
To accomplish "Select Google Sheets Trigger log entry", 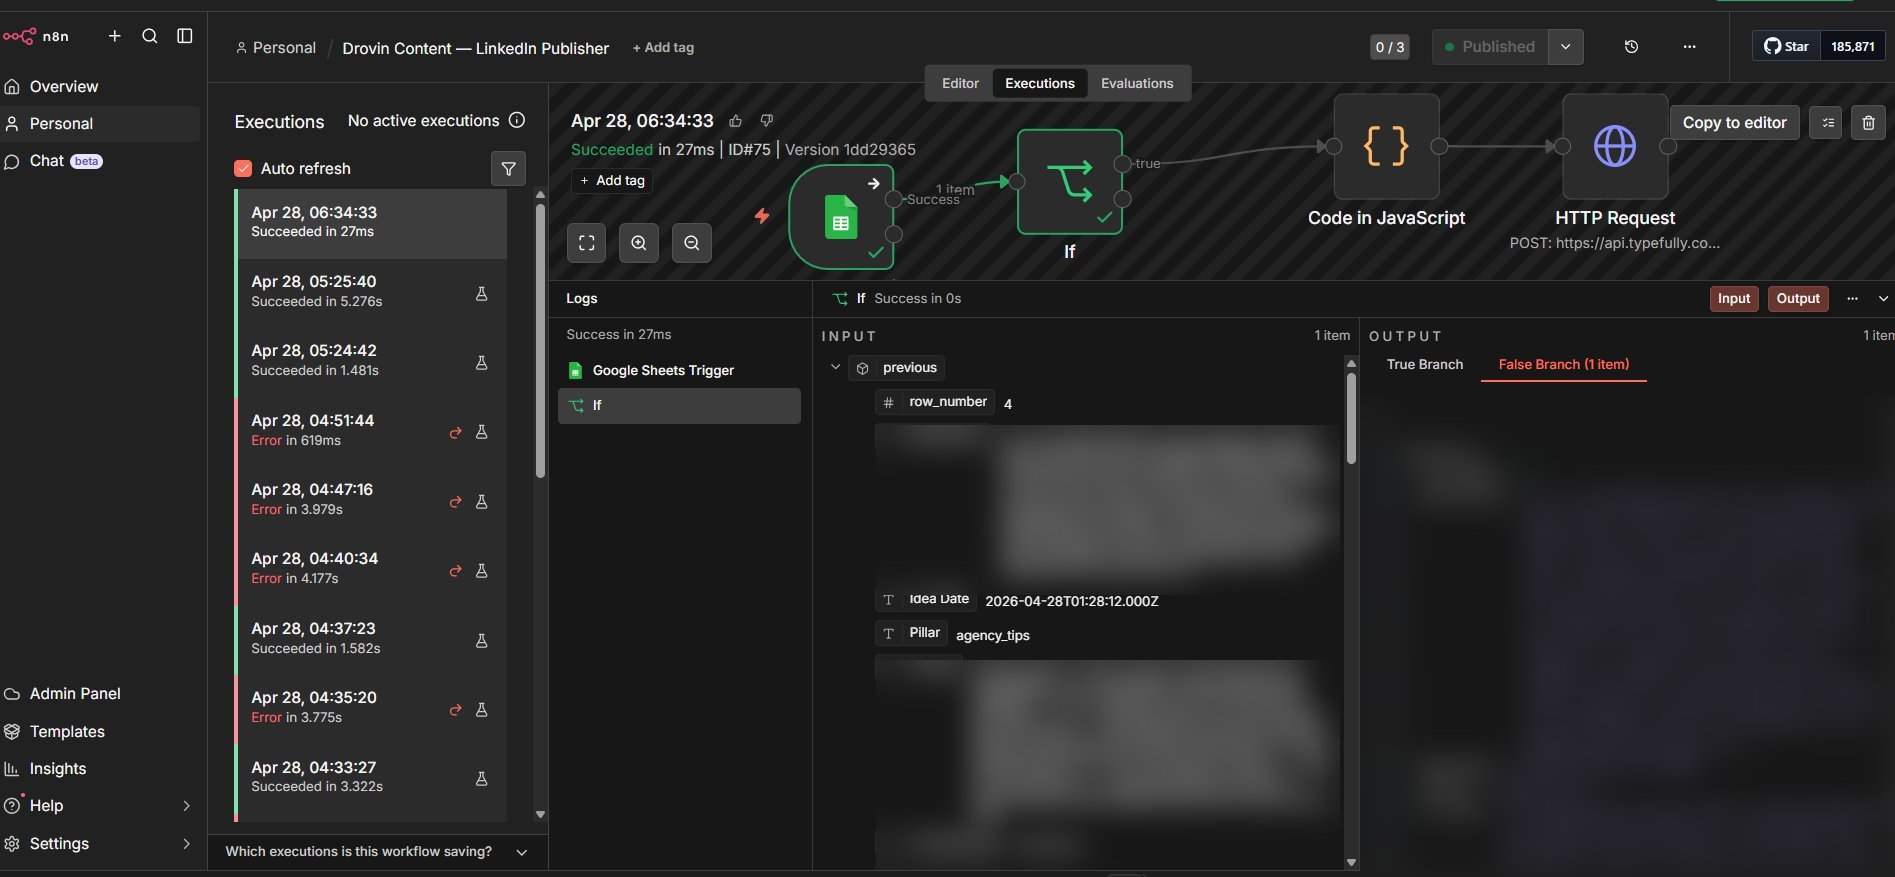I will (x=679, y=371).
